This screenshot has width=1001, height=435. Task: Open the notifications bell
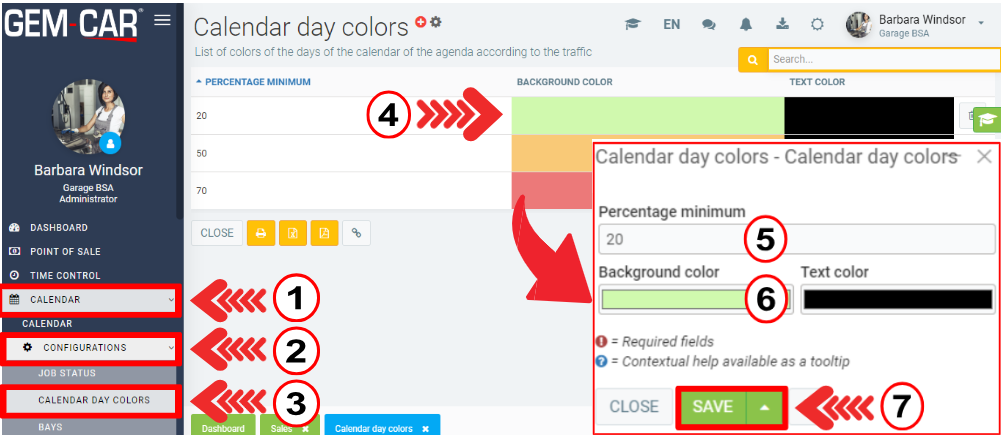coord(746,25)
